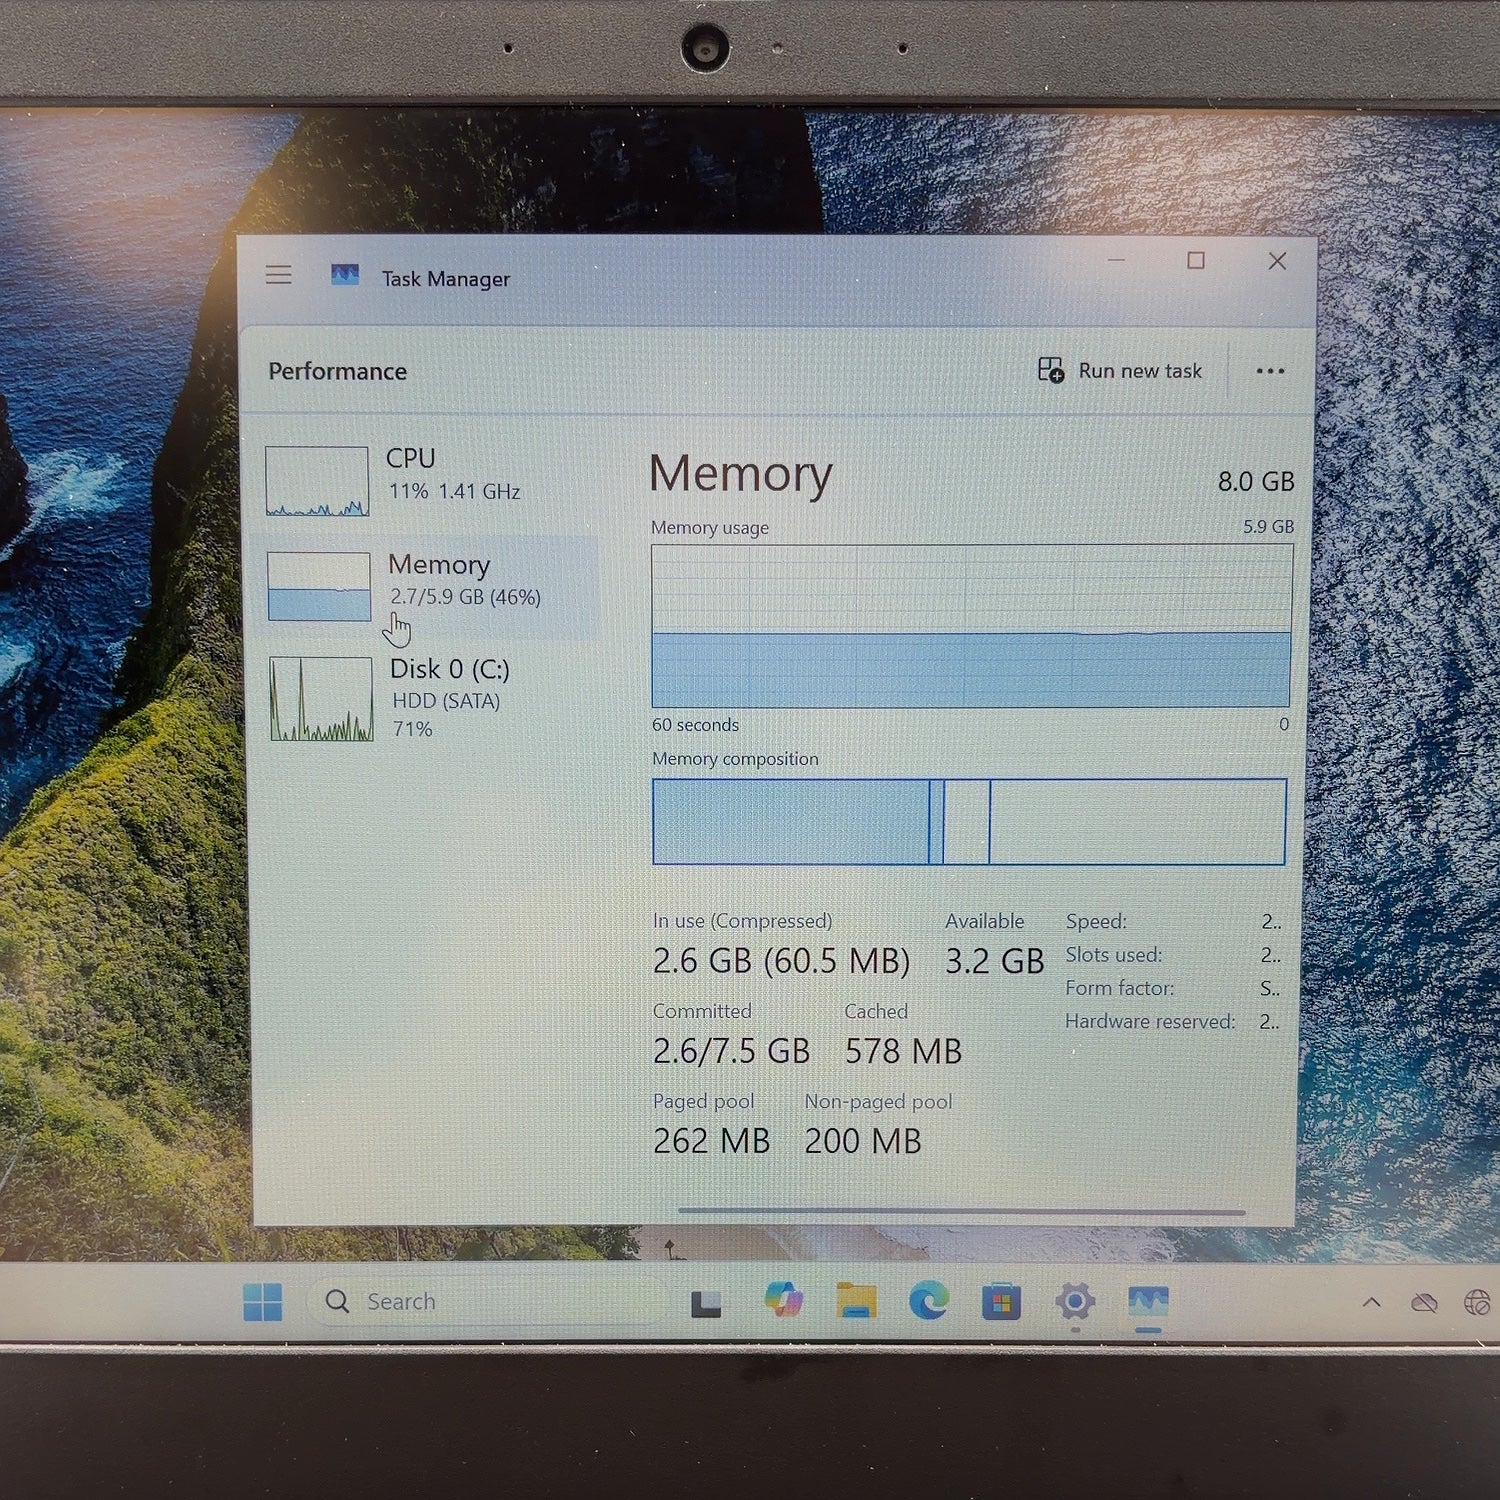
Task: Open the Windows Start menu
Action: 263,1302
